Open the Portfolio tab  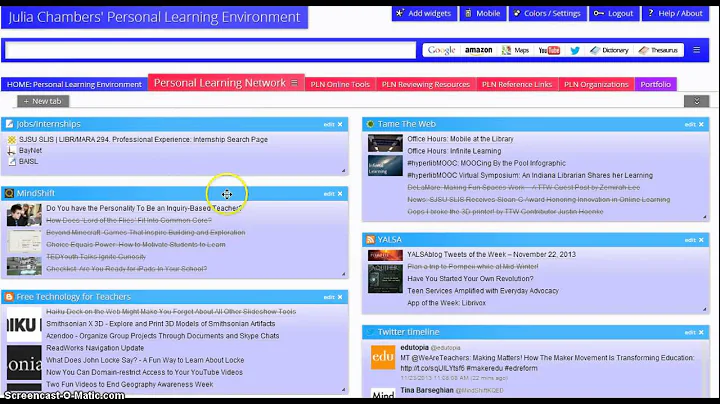656,84
